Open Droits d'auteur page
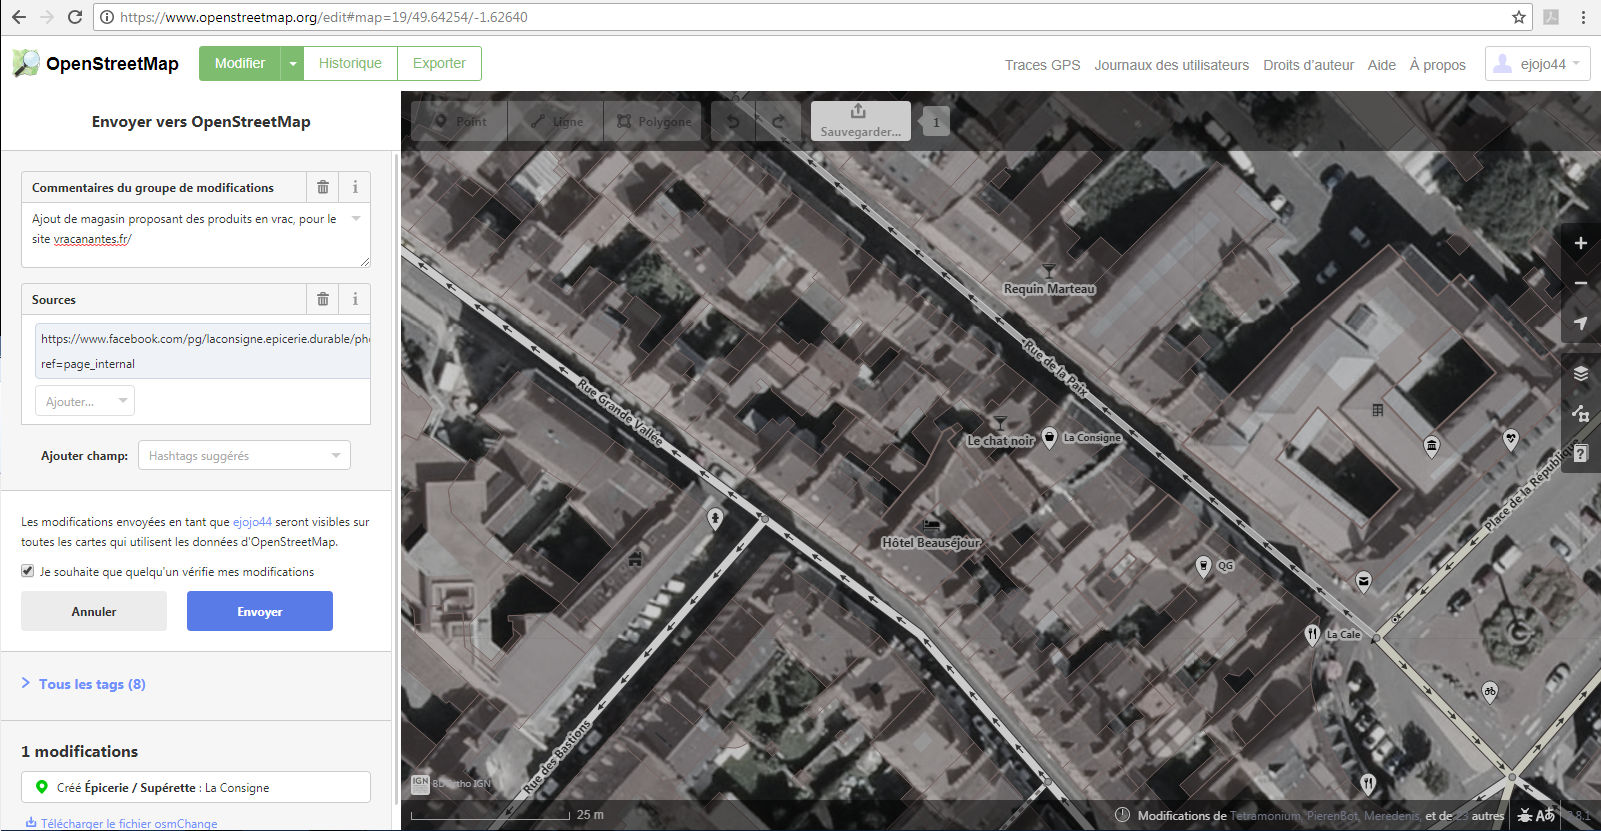 [x=1308, y=65]
